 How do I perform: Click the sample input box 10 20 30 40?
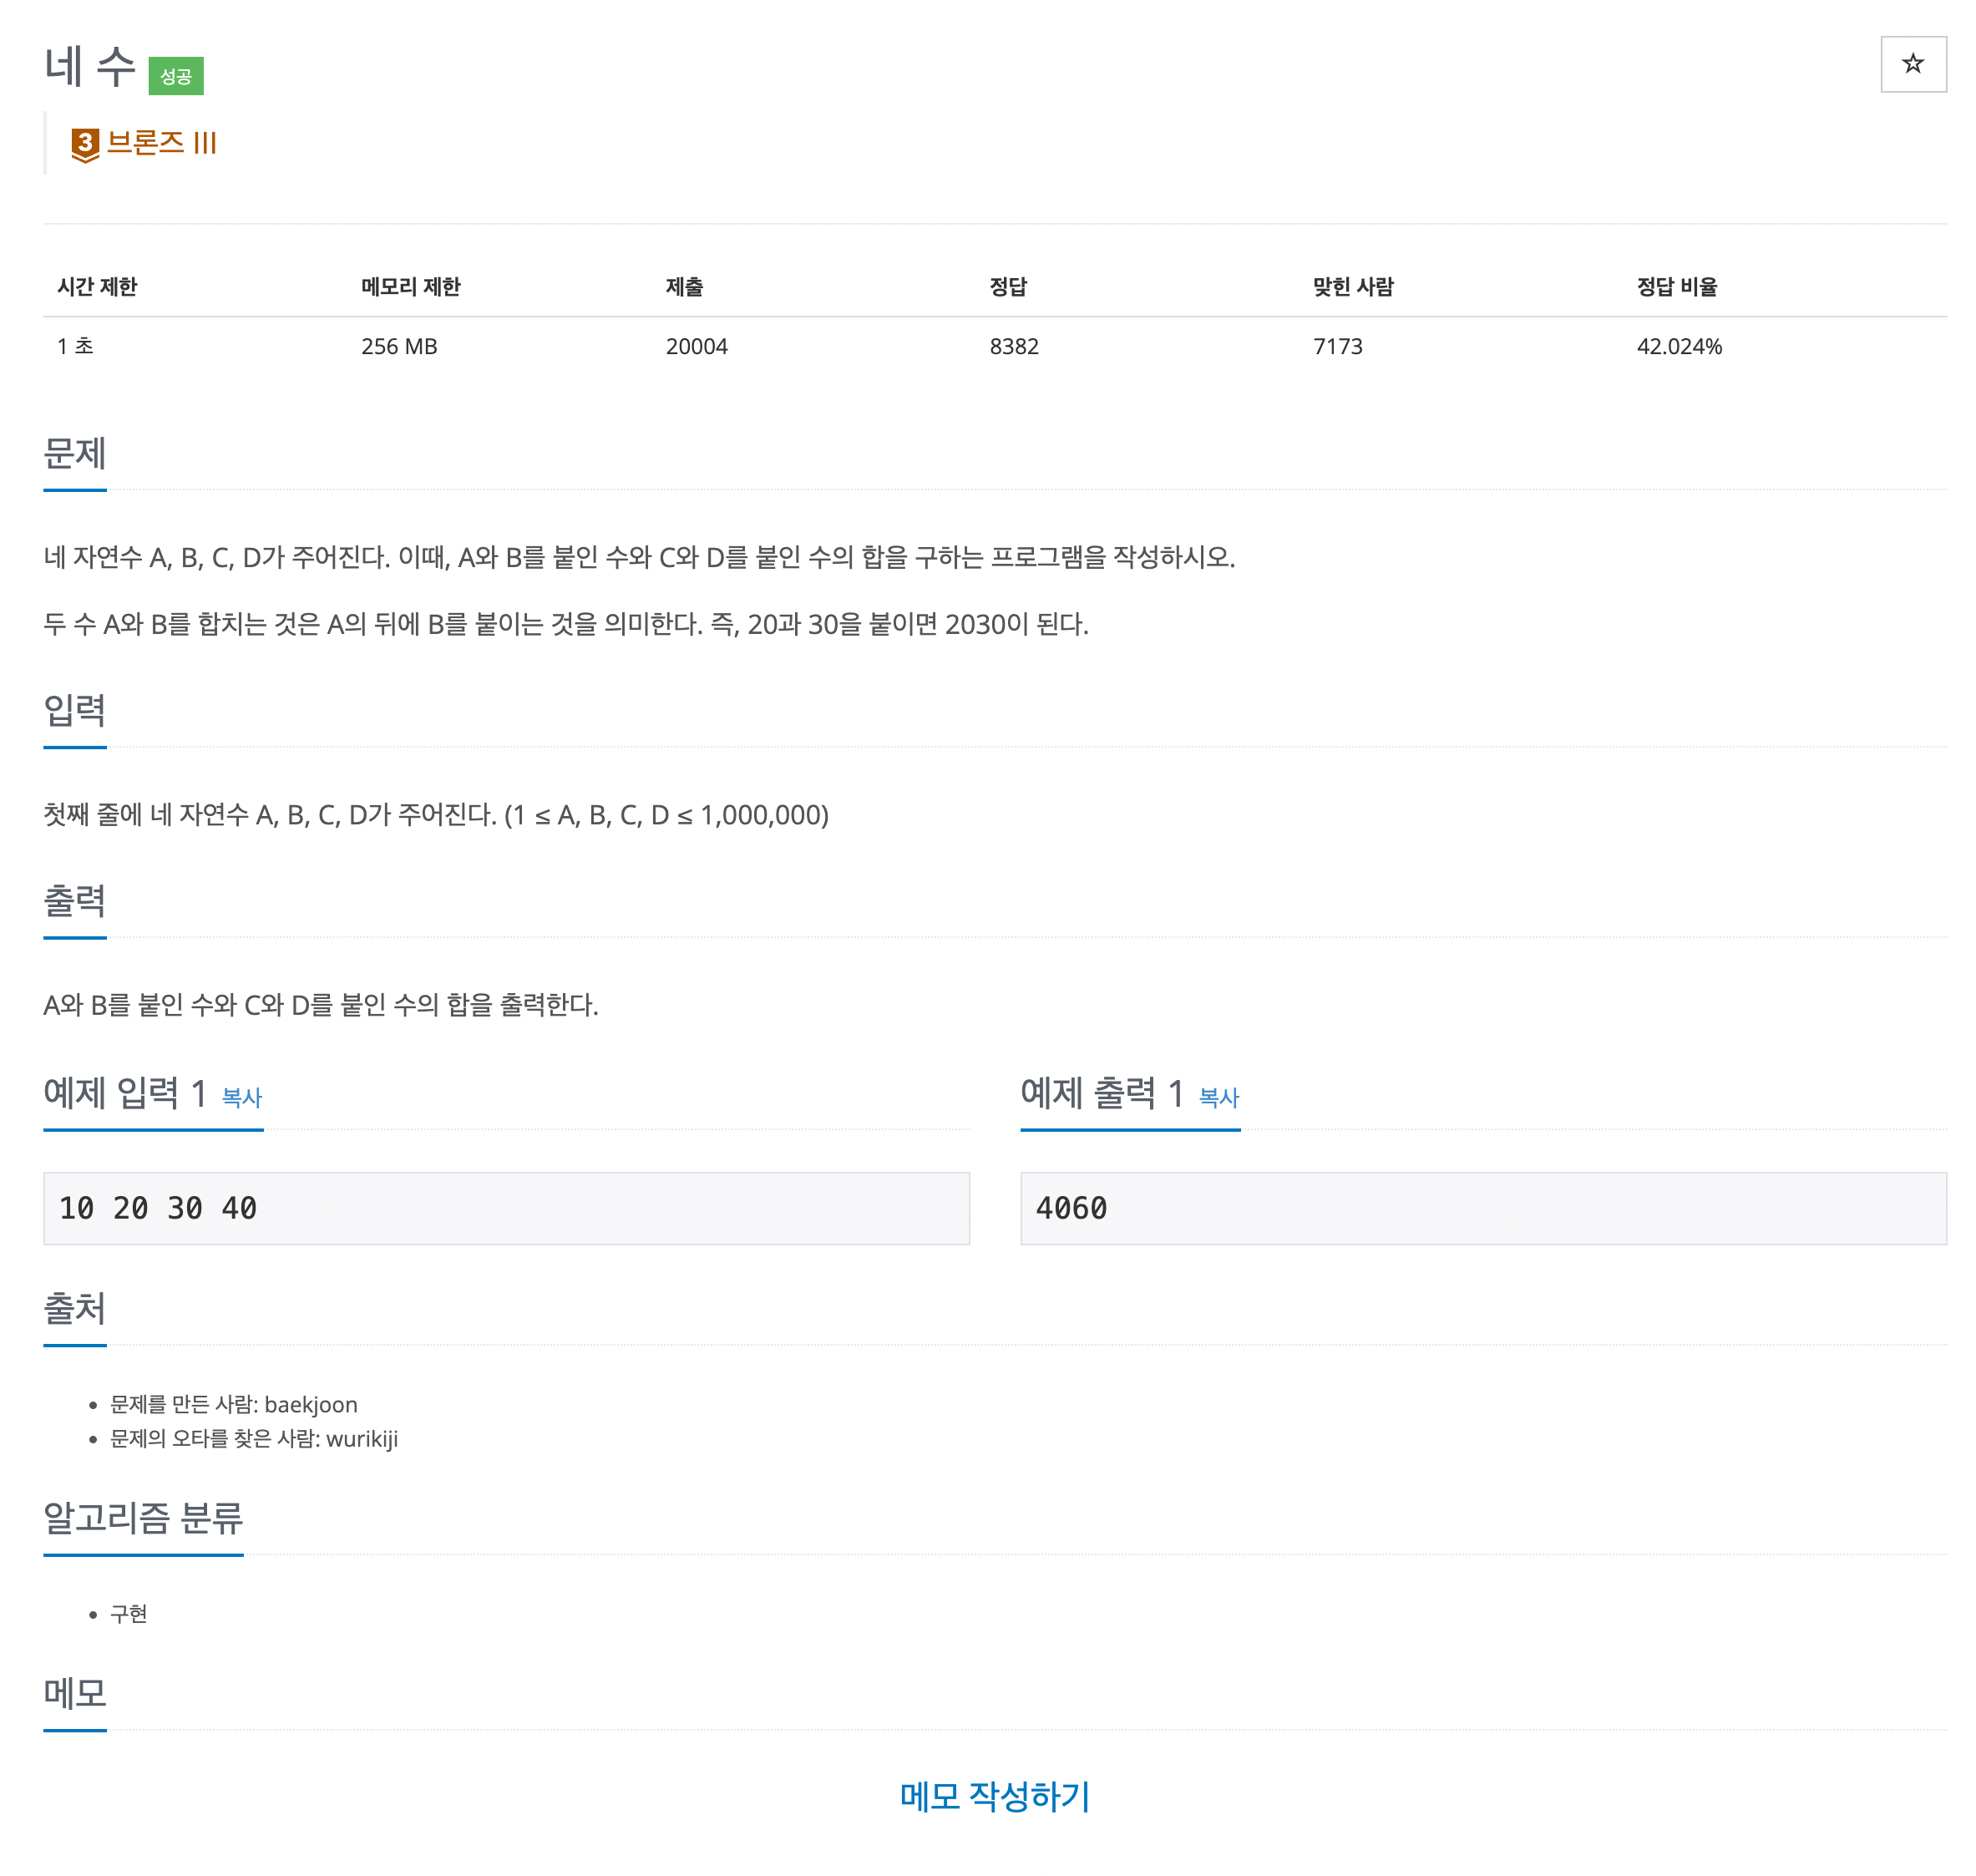[505, 1208]
